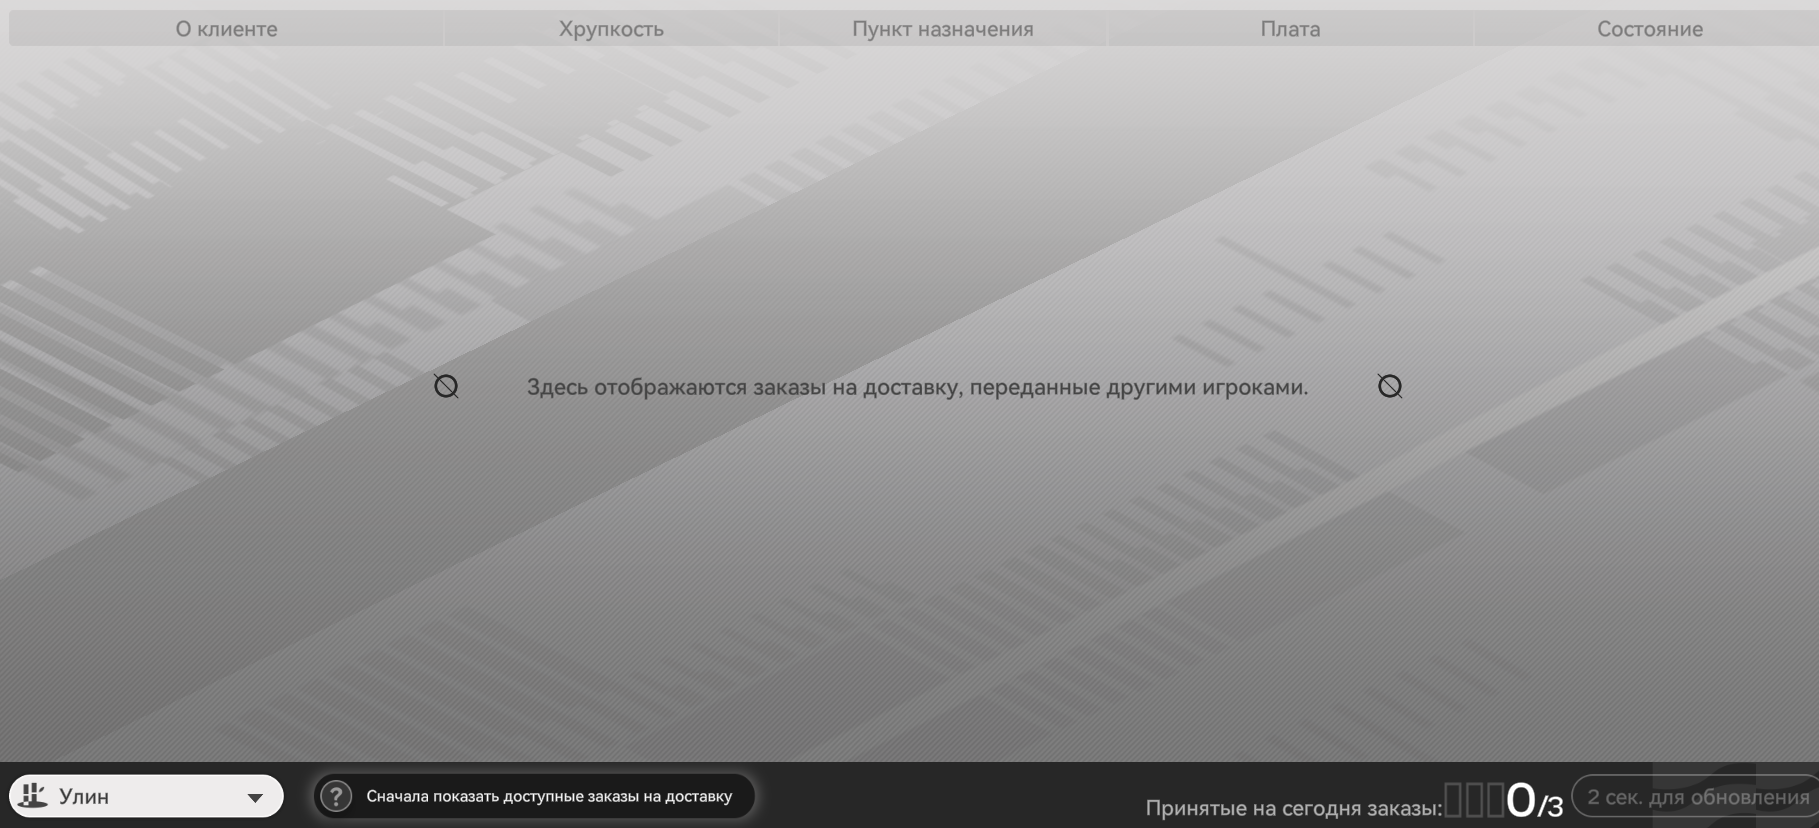The width and height of the screenshot is (1819, 828).
Task: Click the city icon next to Улин
Action: [33, 795]
